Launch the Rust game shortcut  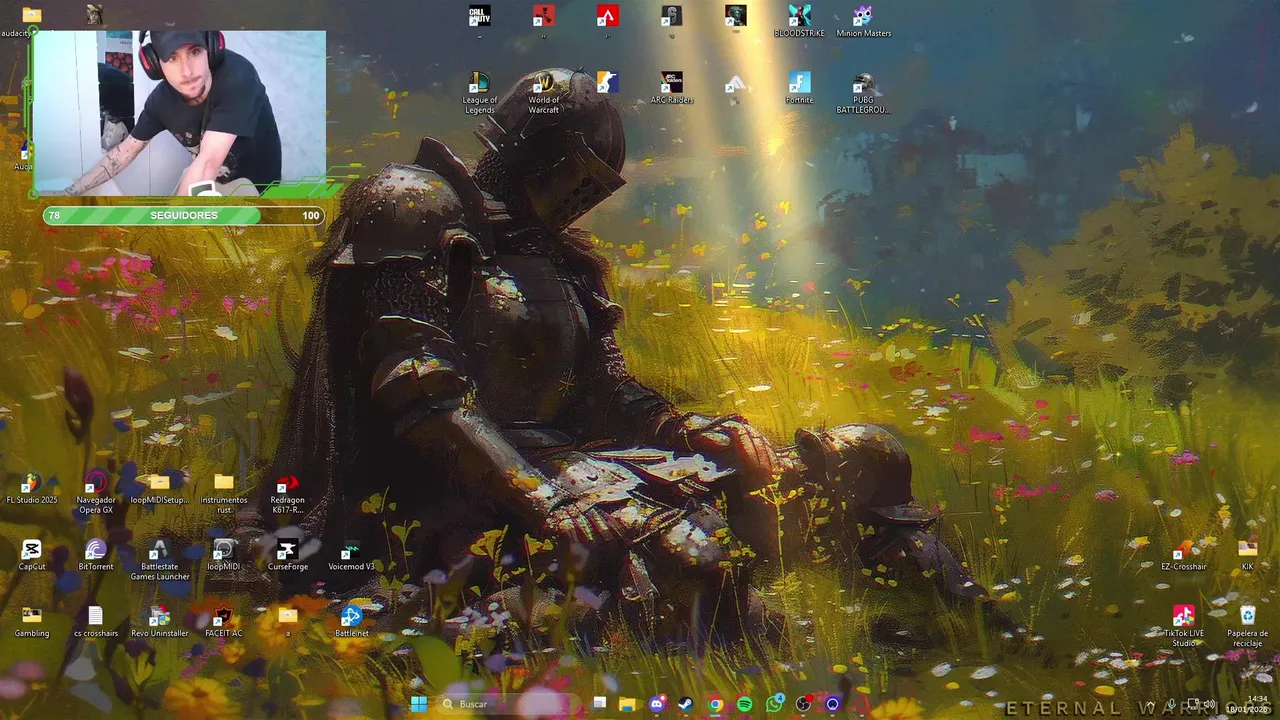[543, 16]
